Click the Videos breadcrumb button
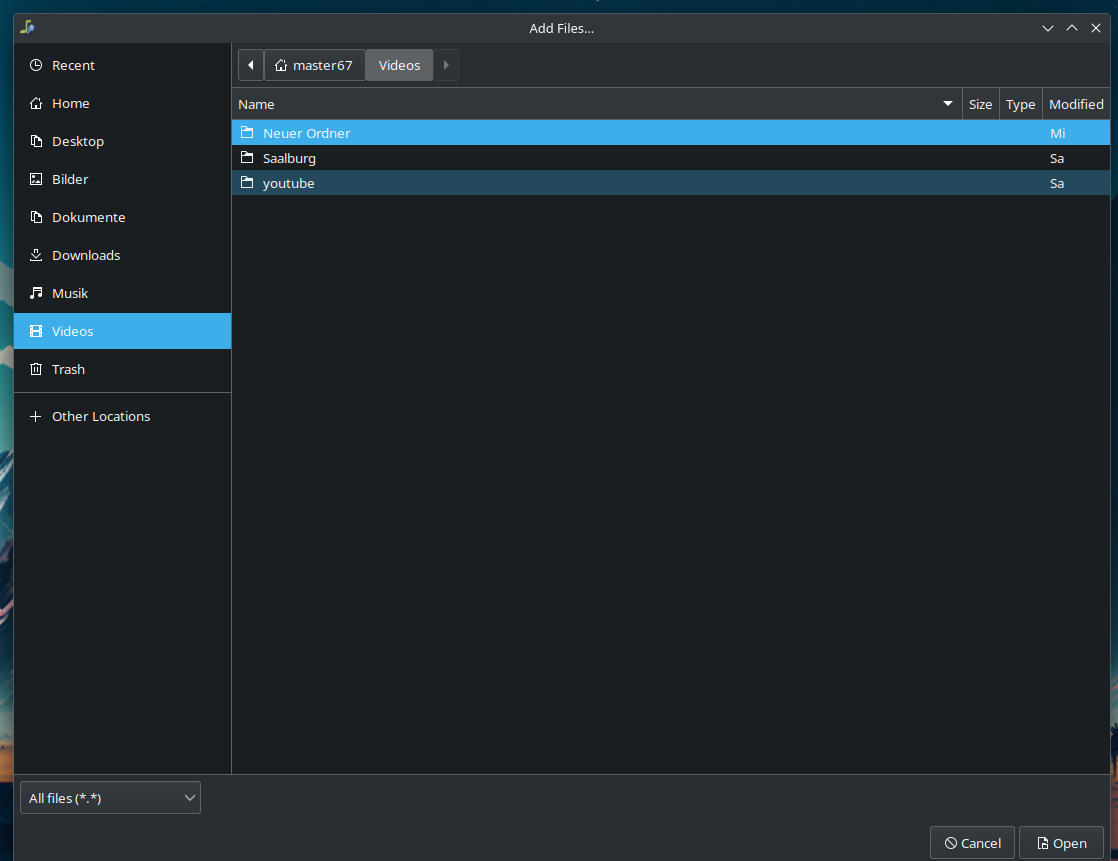The height and width of the screenshot is (861, 1118). [x=399, y=65]
